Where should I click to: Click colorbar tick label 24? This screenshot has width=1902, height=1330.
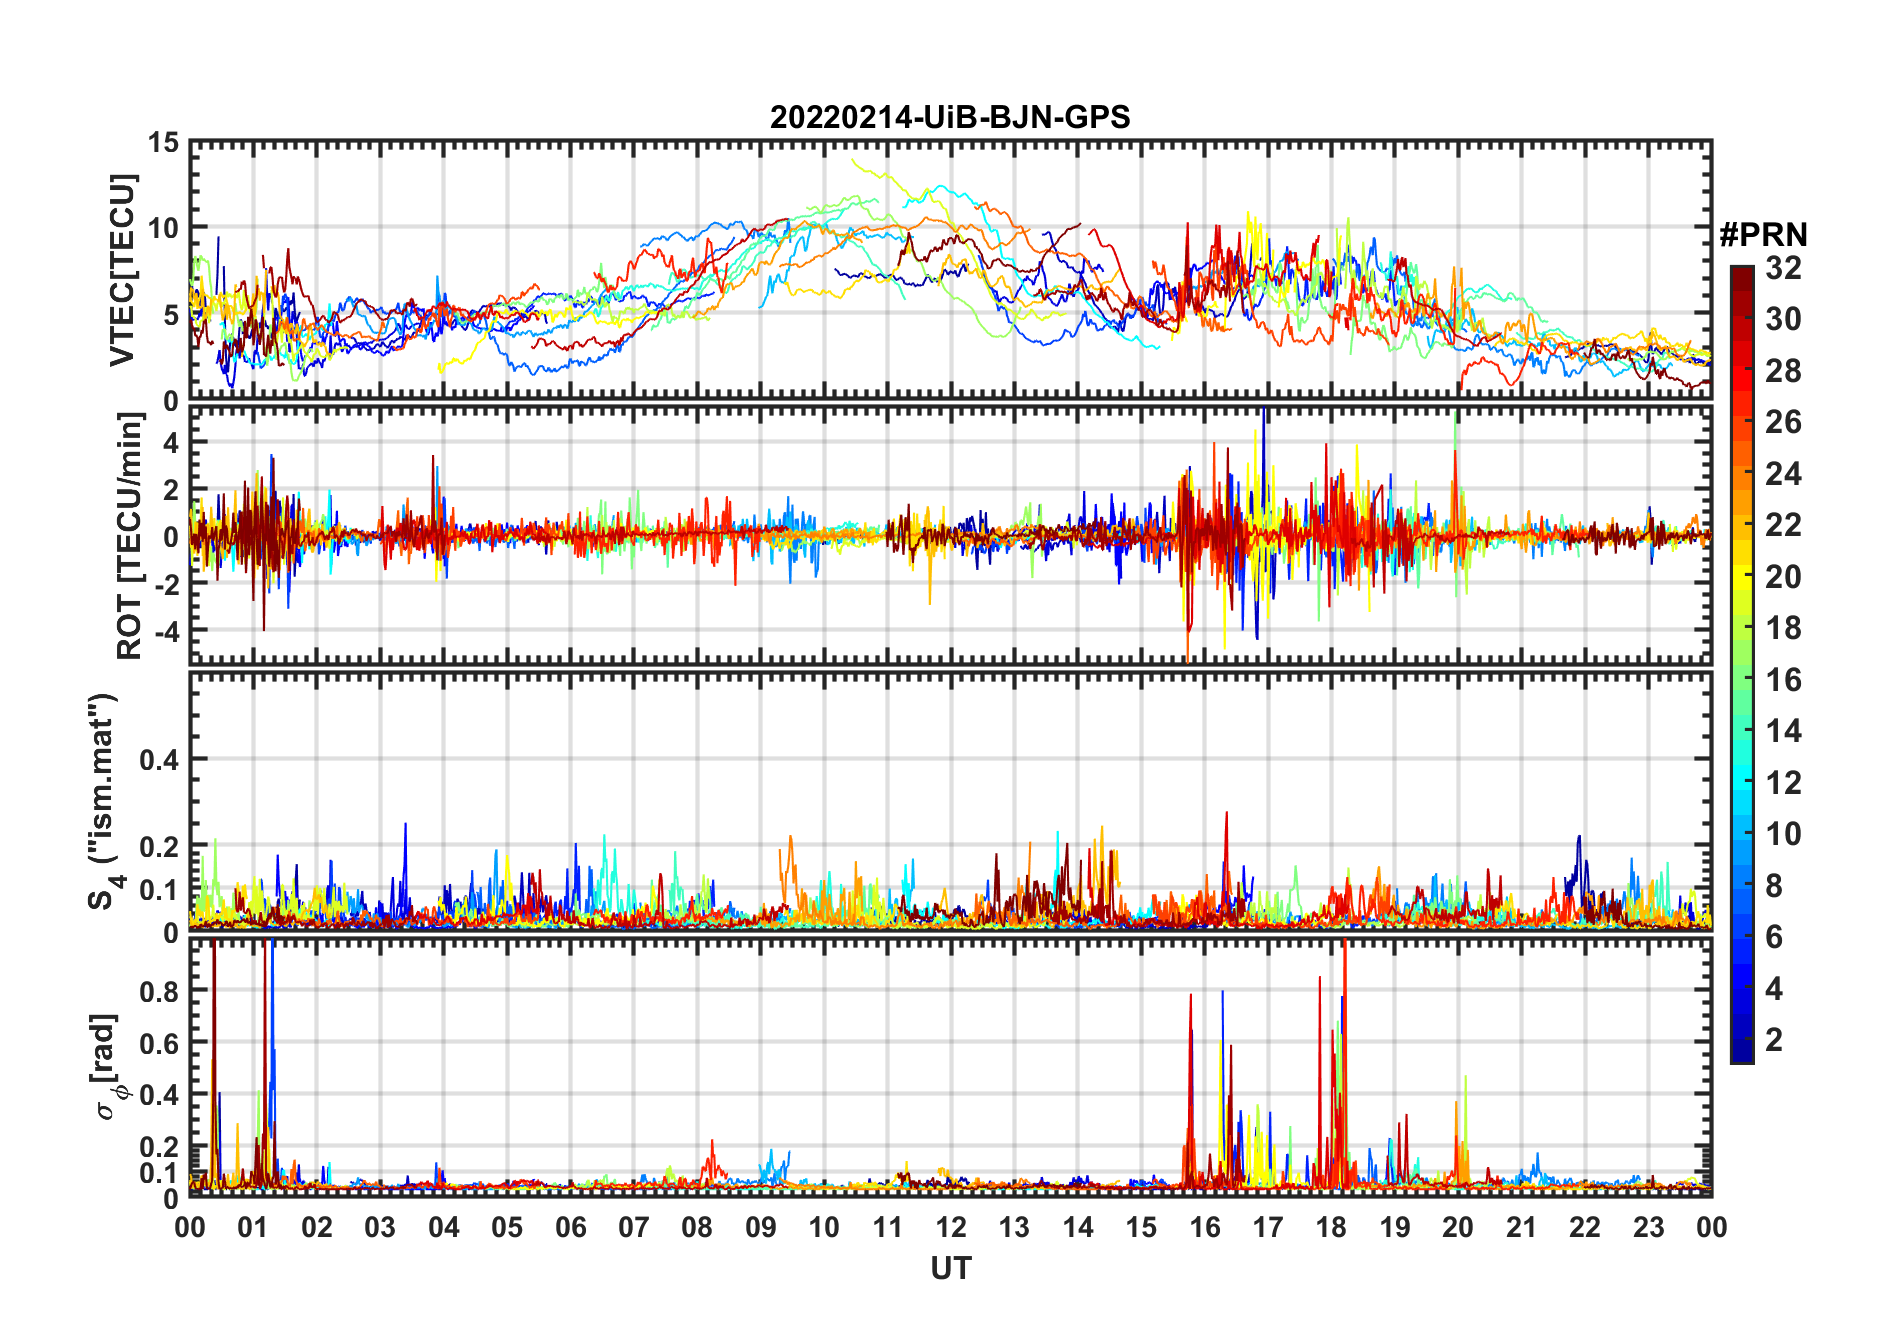(x=1783, y=474)
